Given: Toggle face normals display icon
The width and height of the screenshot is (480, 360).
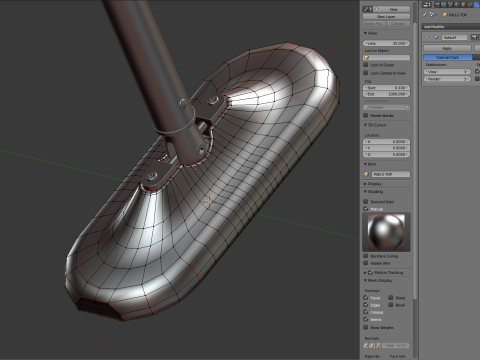Looking at the screenshot, I should [x=378, y=345].
